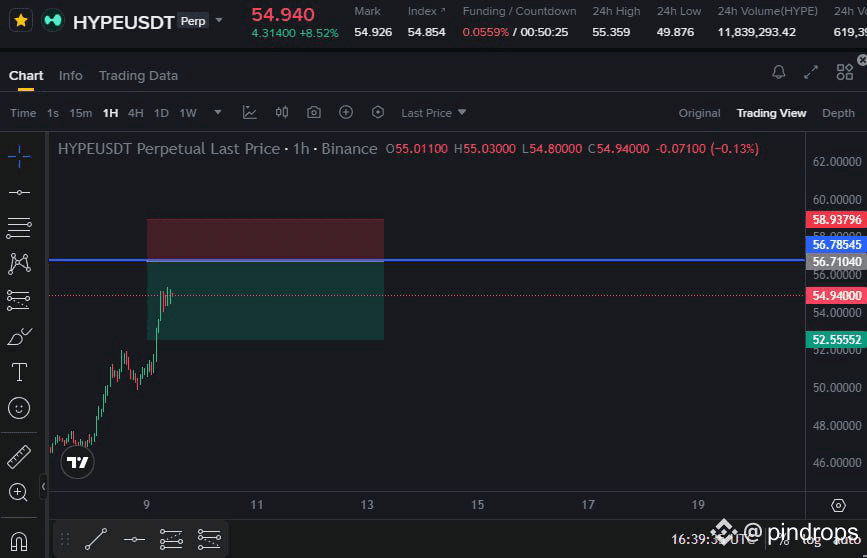The width and height of the screenshot is (867, 558).
Task: Select the brush drawing tool
Action: [x=19, y=336]
